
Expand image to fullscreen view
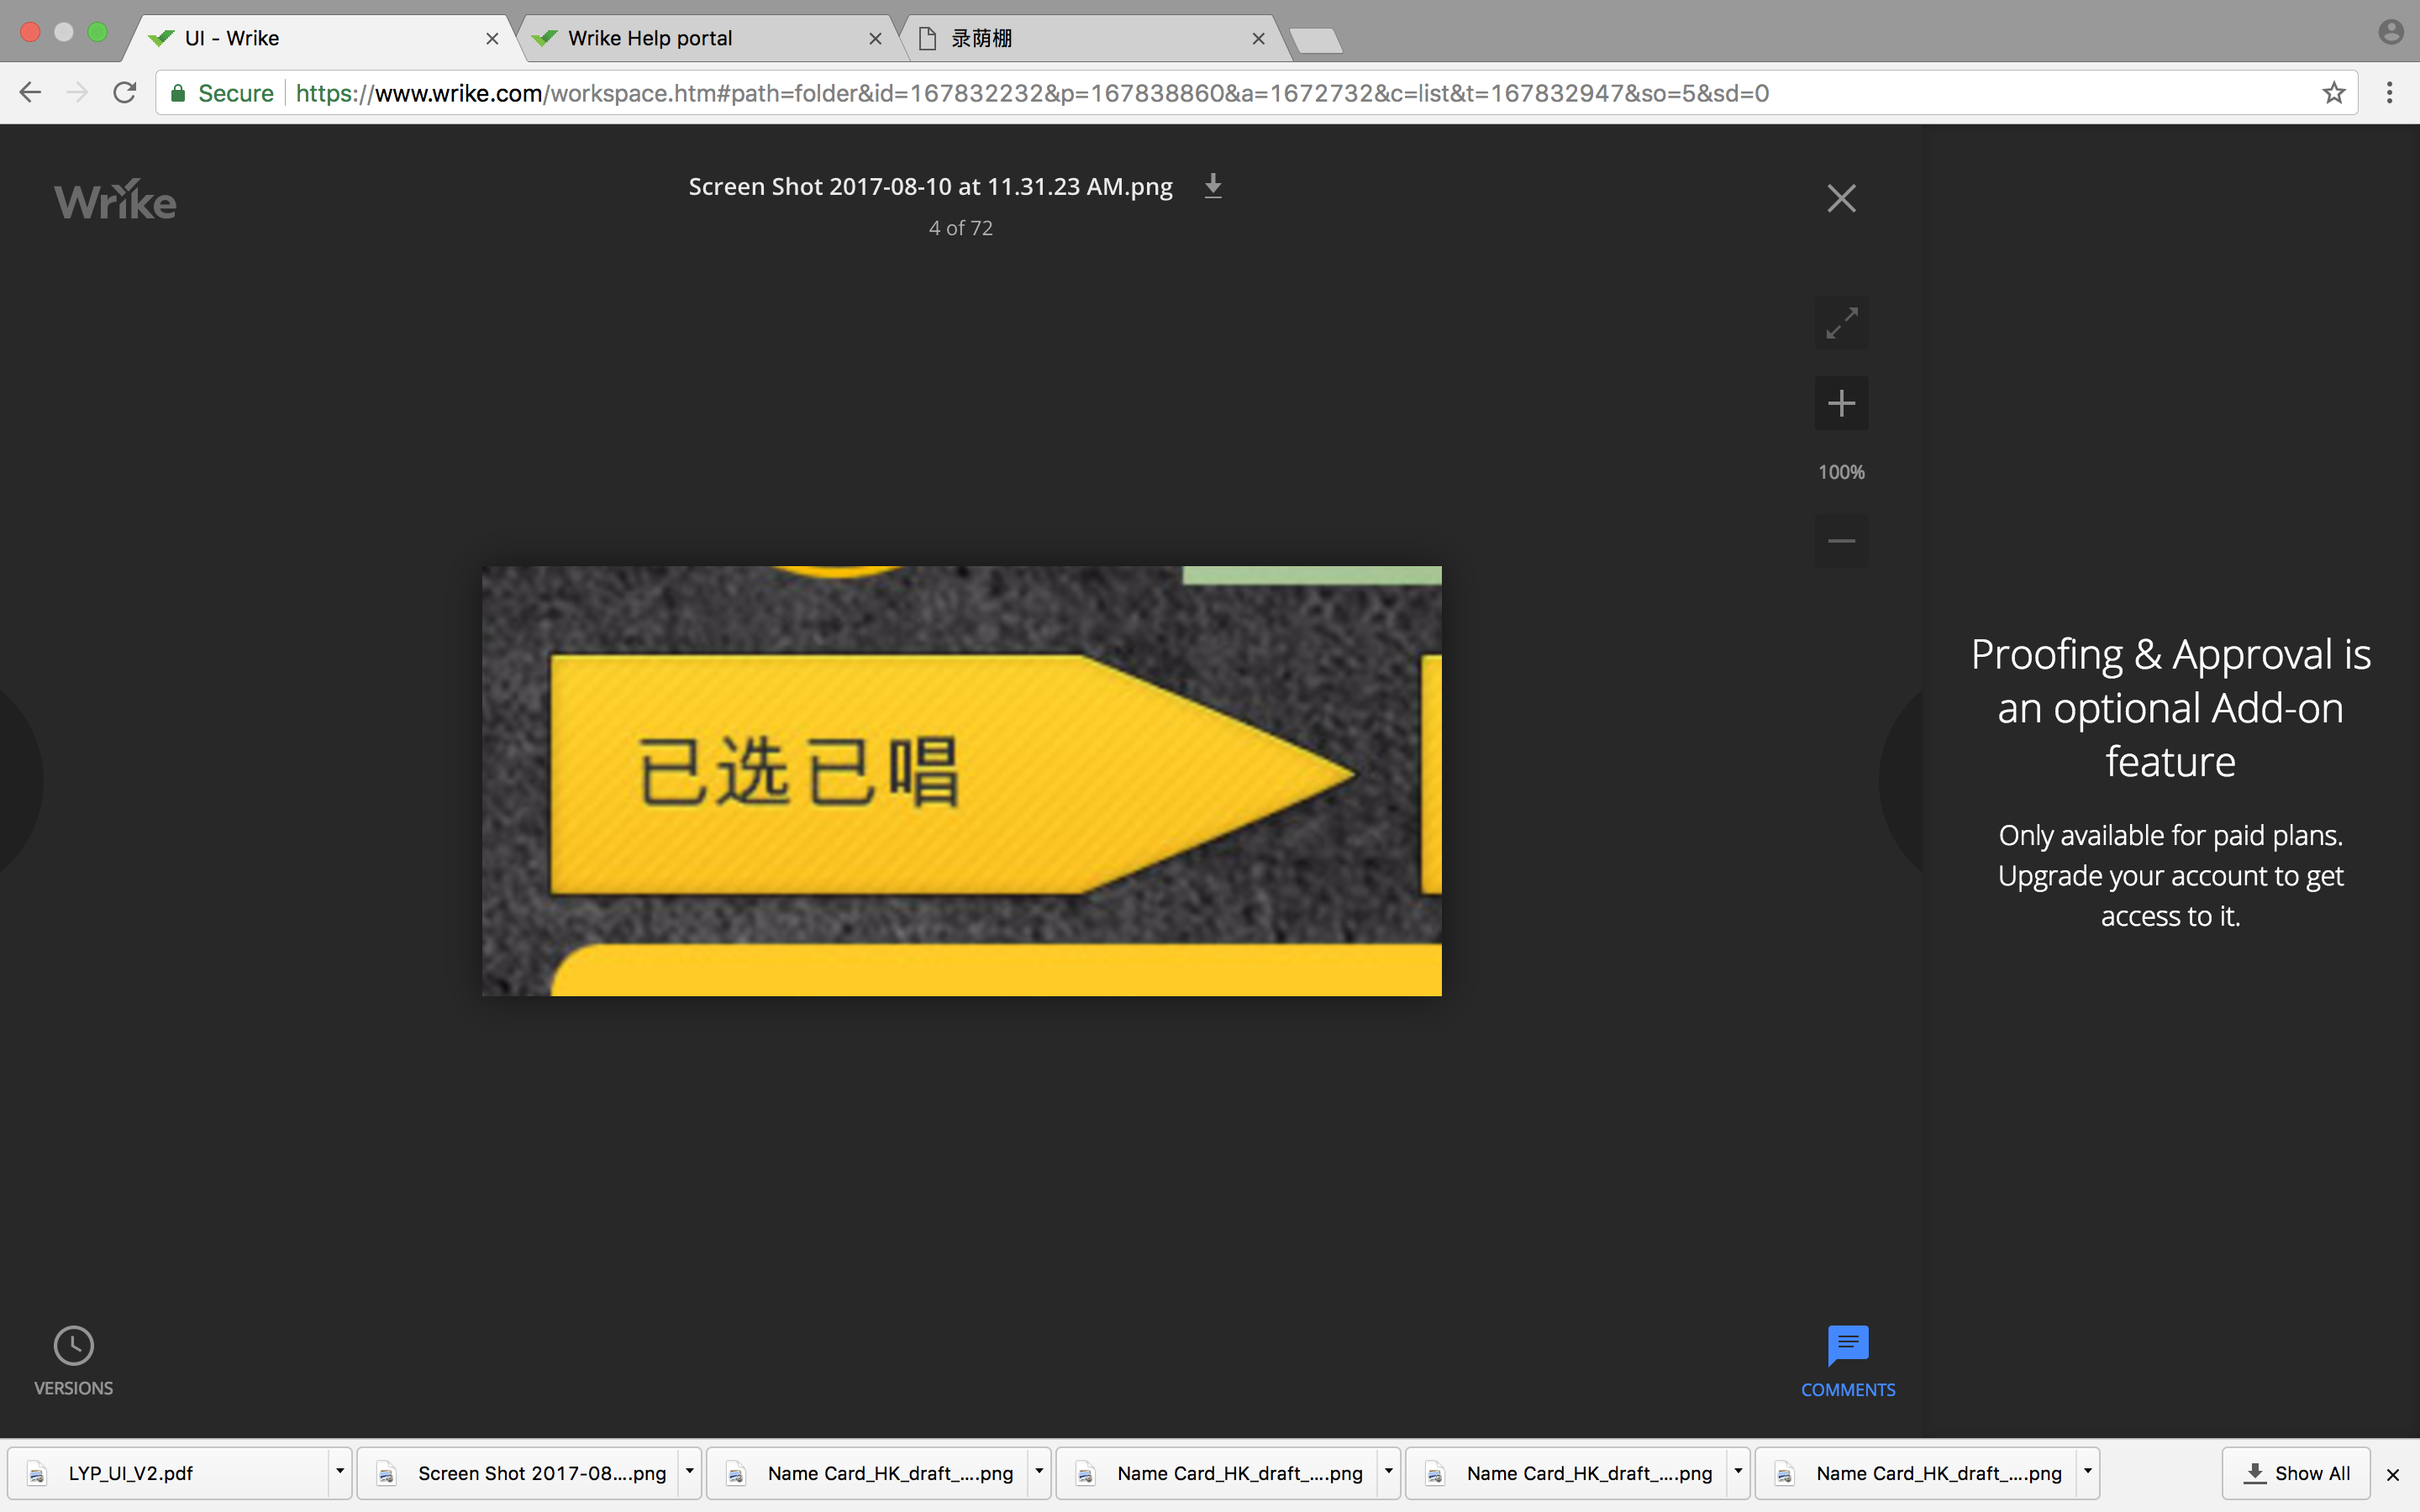click(1841, 323)
